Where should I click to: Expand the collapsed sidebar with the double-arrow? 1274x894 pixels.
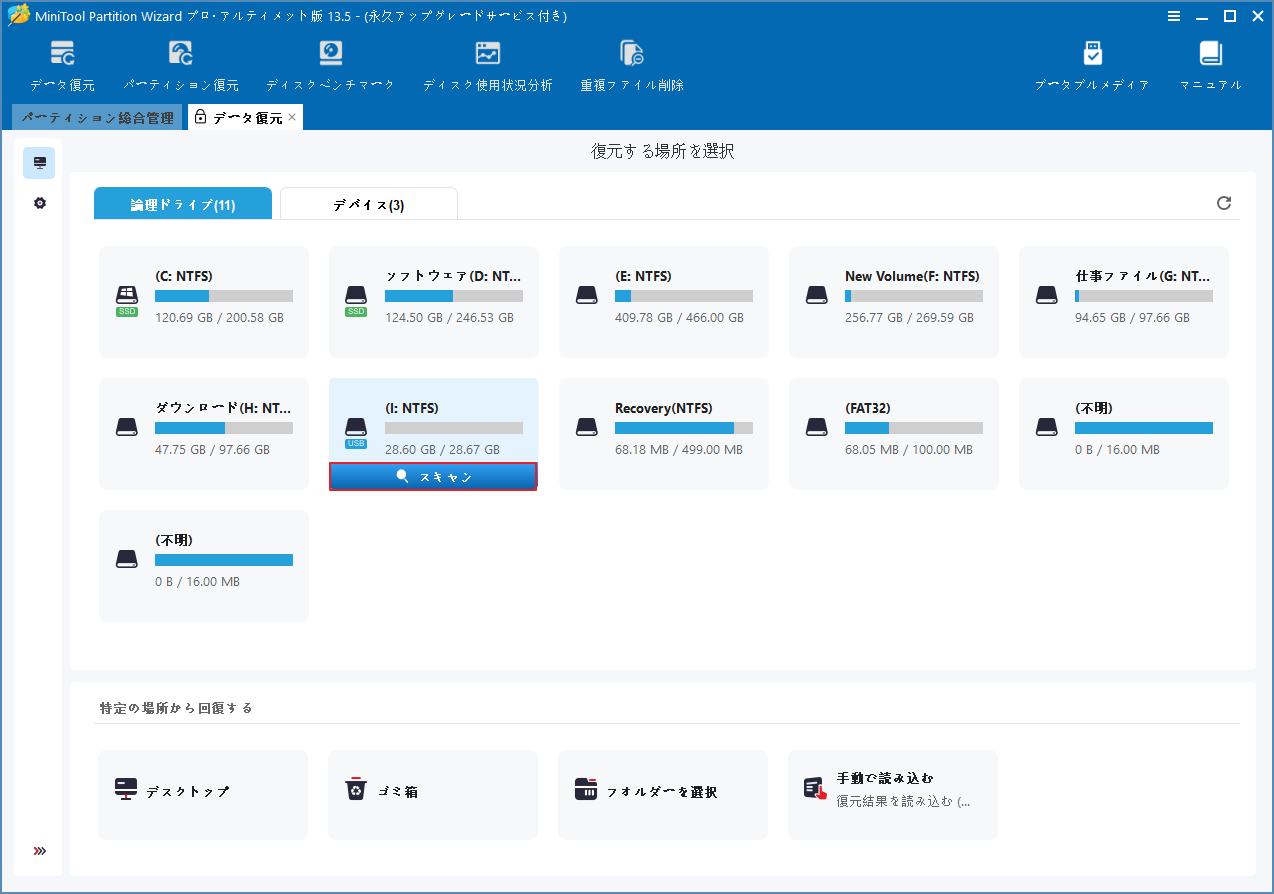pyautogui.click(x=39, y=851)
